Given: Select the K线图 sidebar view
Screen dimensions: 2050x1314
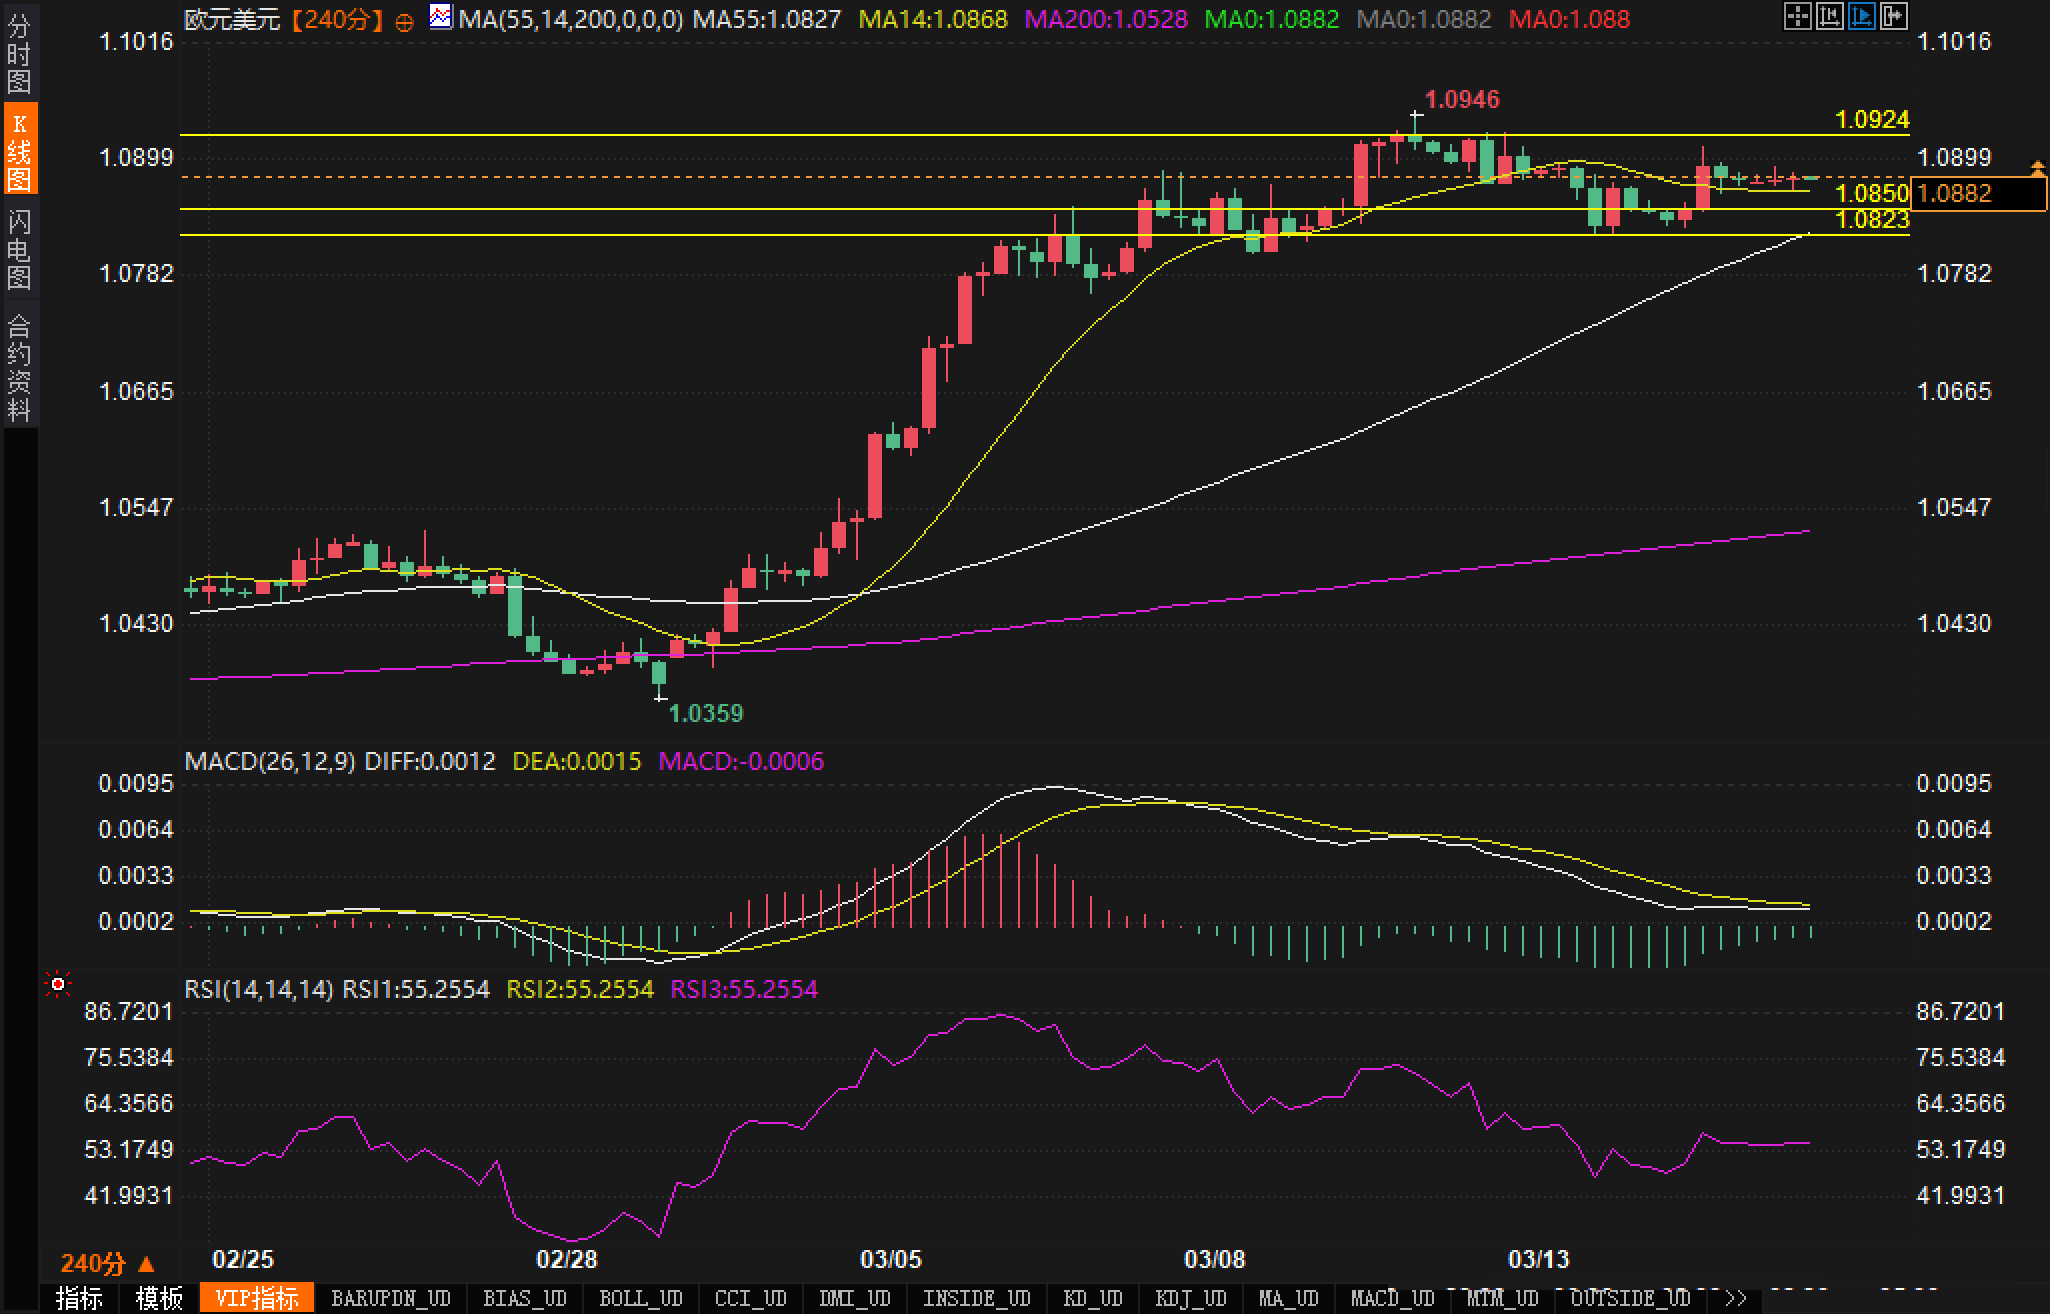Looking at the screenshot, I should [x=19, y=149].
